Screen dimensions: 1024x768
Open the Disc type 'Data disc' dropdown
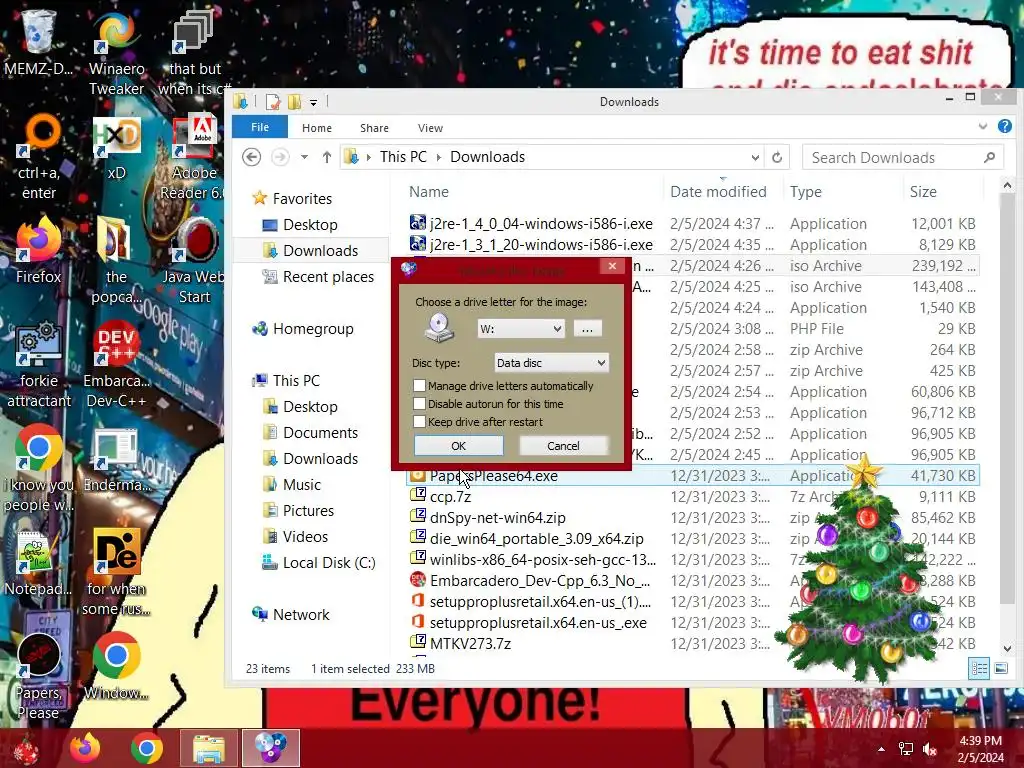[x=551, y=362]
